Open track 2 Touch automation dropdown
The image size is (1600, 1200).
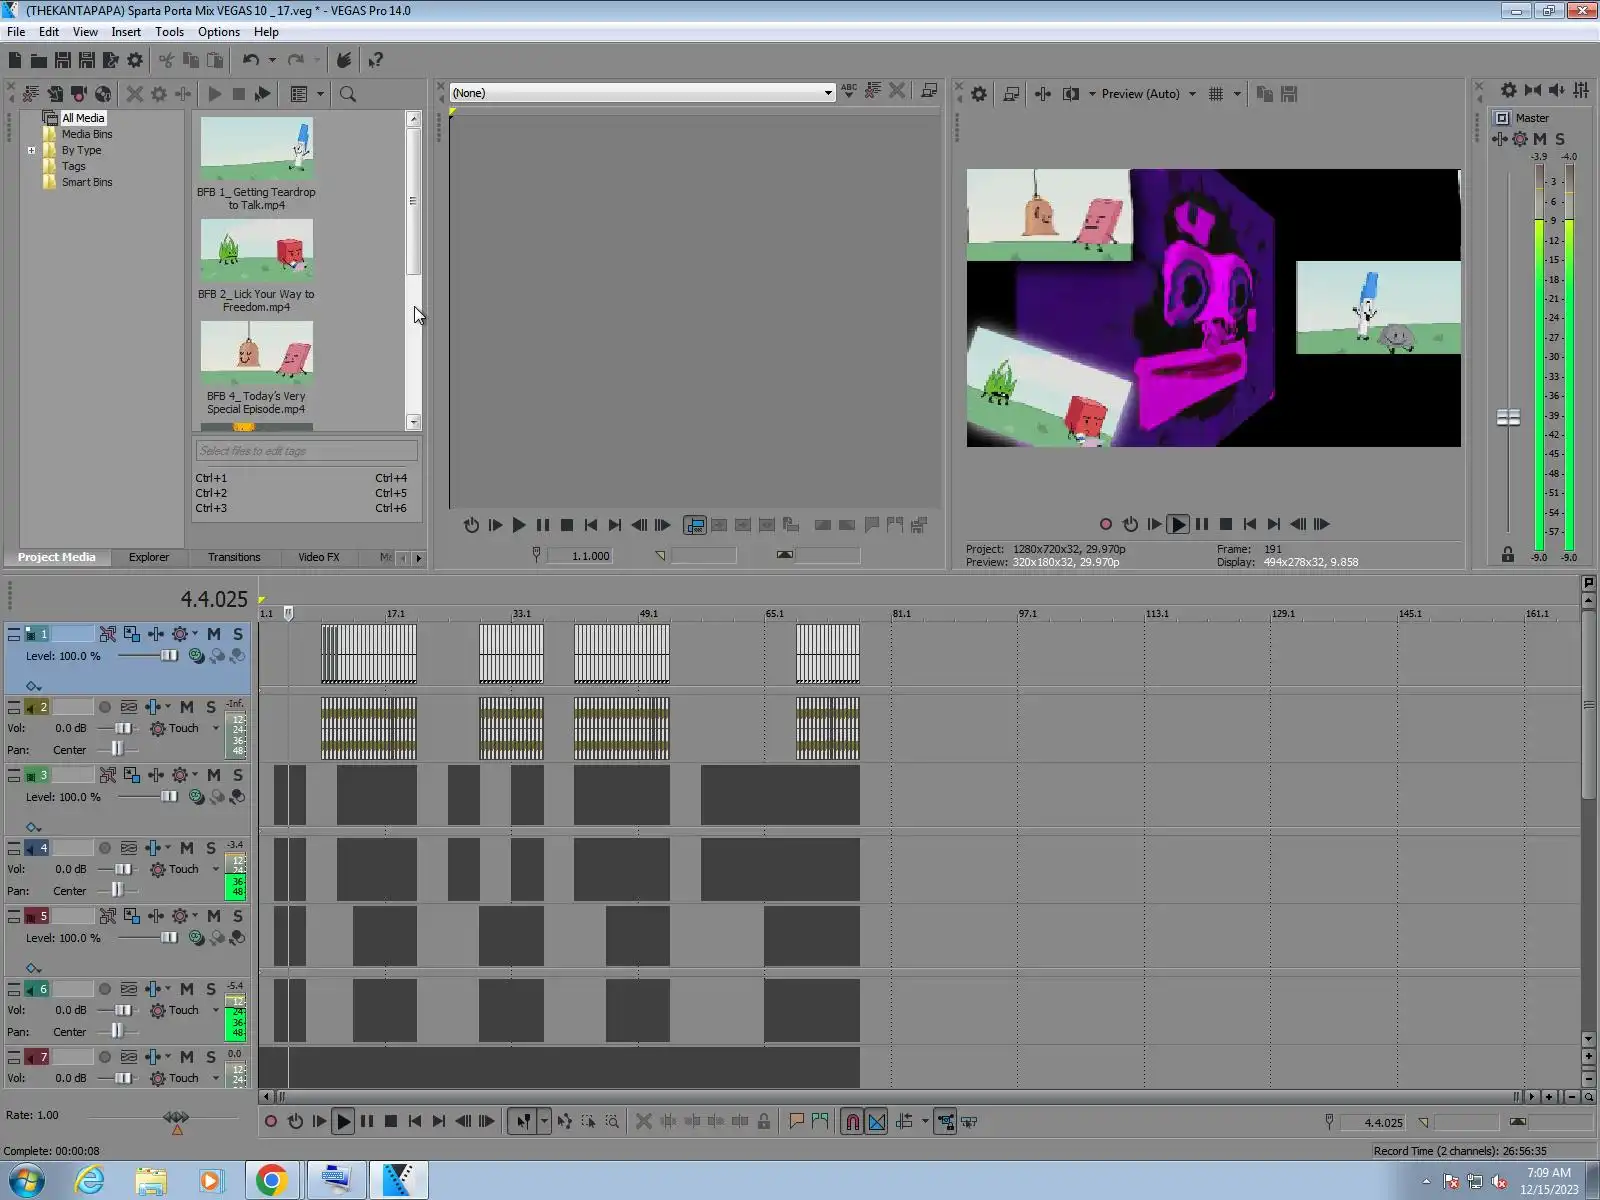click(x=216, y=729)
